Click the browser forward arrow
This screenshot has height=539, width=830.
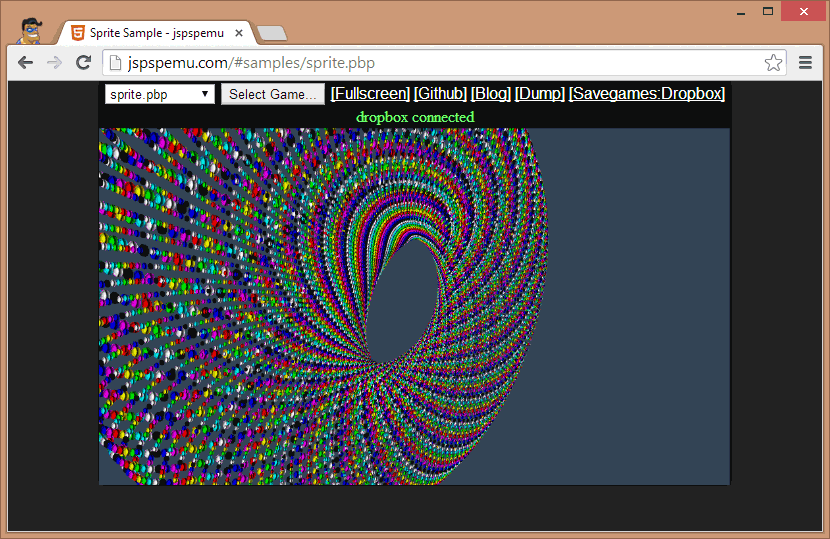point(54,62)
